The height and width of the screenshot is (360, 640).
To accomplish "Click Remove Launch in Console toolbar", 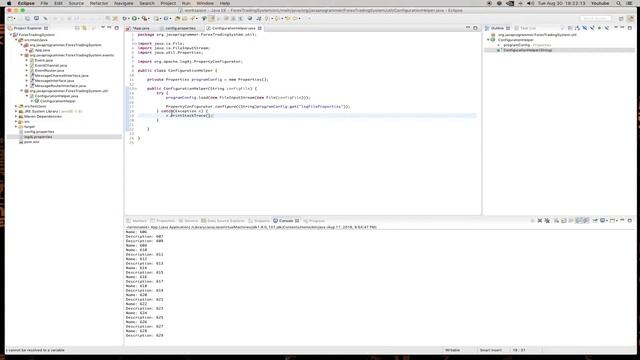I will (540, 220).
